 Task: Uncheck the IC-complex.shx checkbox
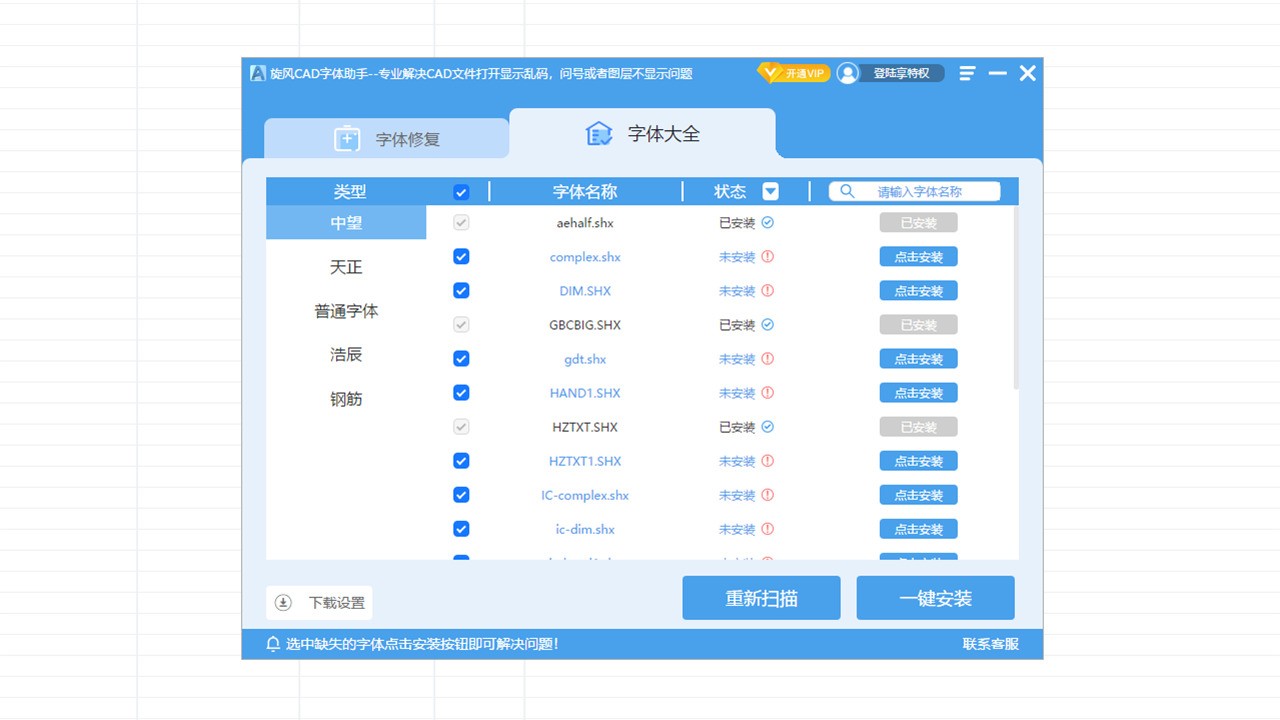pos(461,494)
